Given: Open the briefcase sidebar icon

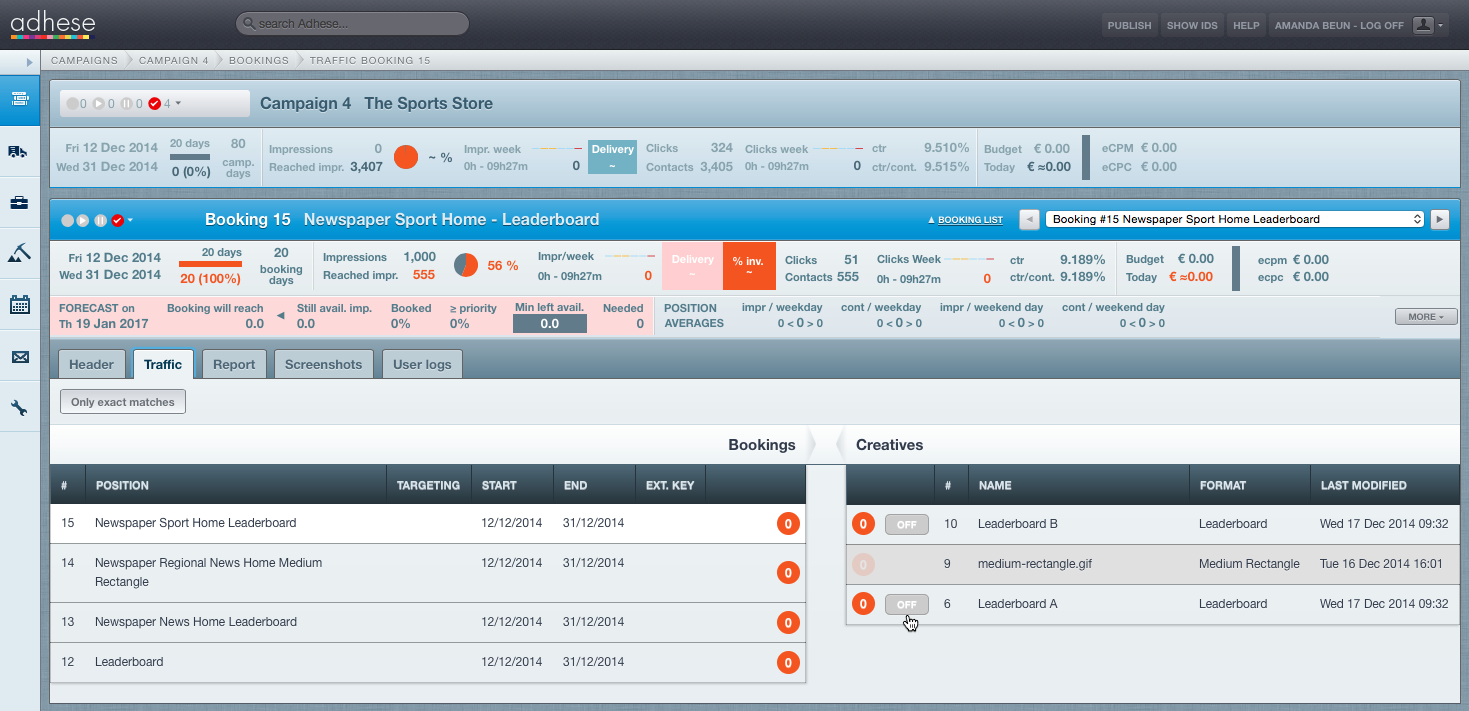Looking at the screenshot, I should pyautogui.click(x=19, y=203).
